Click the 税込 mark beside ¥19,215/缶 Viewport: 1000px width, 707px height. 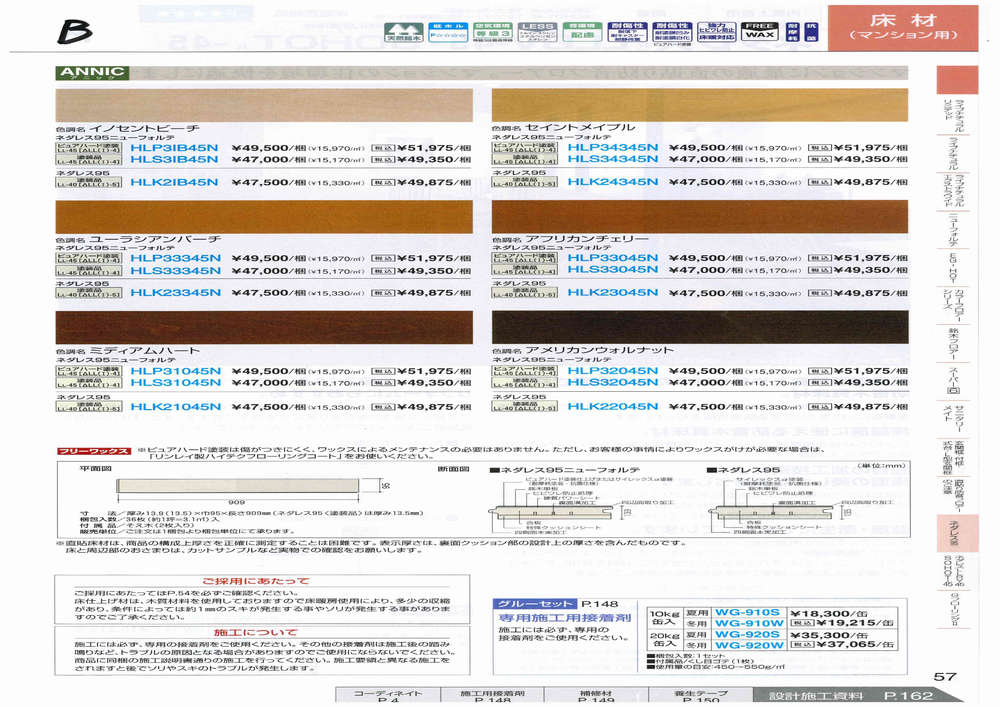coord(802,623)
